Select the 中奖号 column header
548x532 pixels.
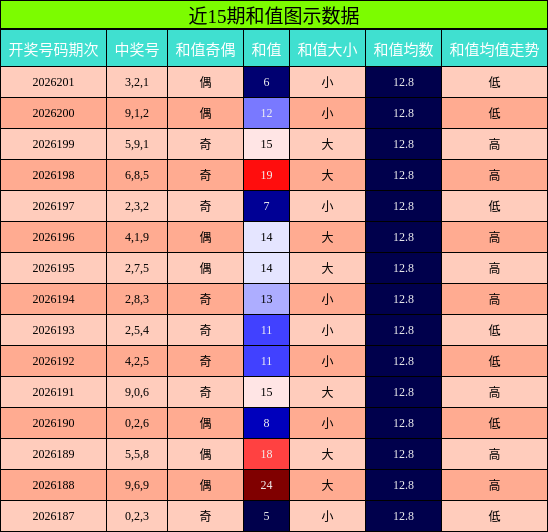click(x=137, y=49)
